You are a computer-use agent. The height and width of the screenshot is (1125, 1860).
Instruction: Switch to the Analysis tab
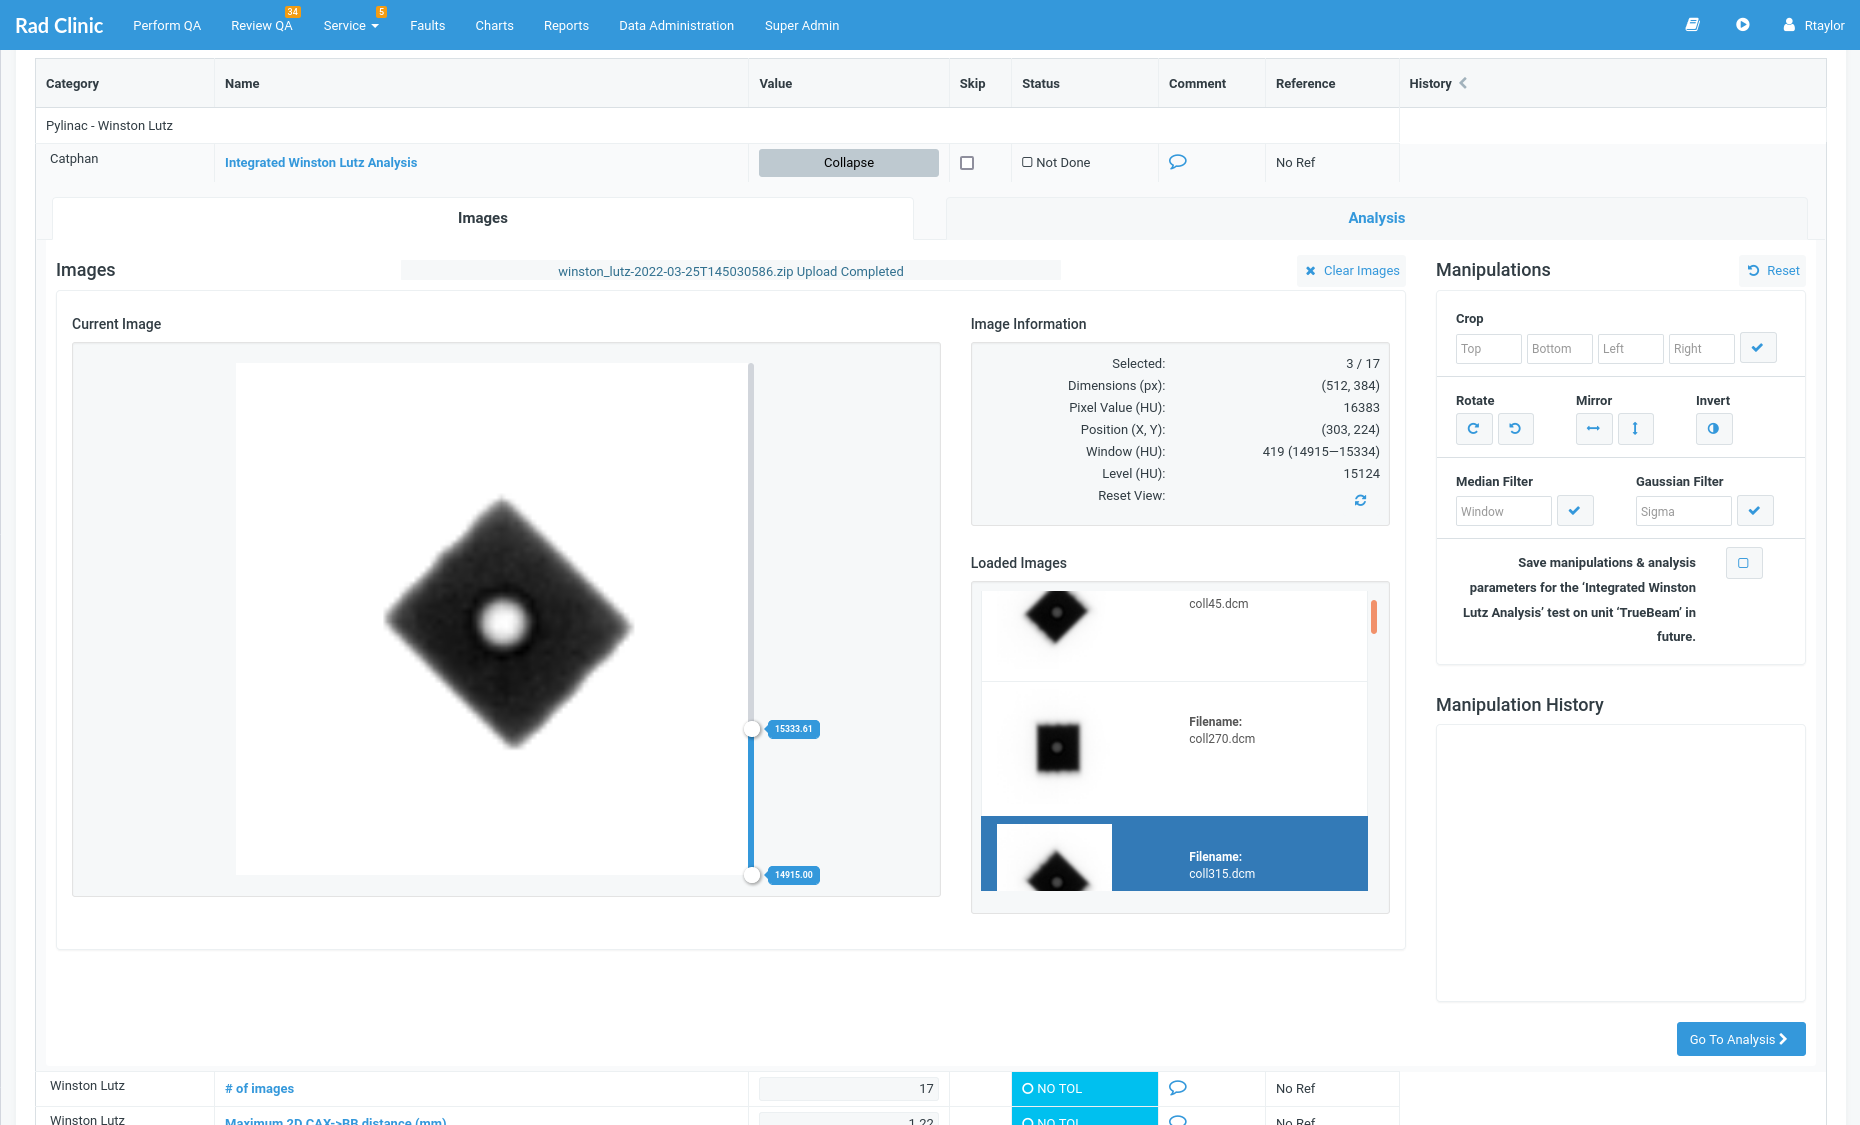pyautogui.click(x=1376, y=217)
